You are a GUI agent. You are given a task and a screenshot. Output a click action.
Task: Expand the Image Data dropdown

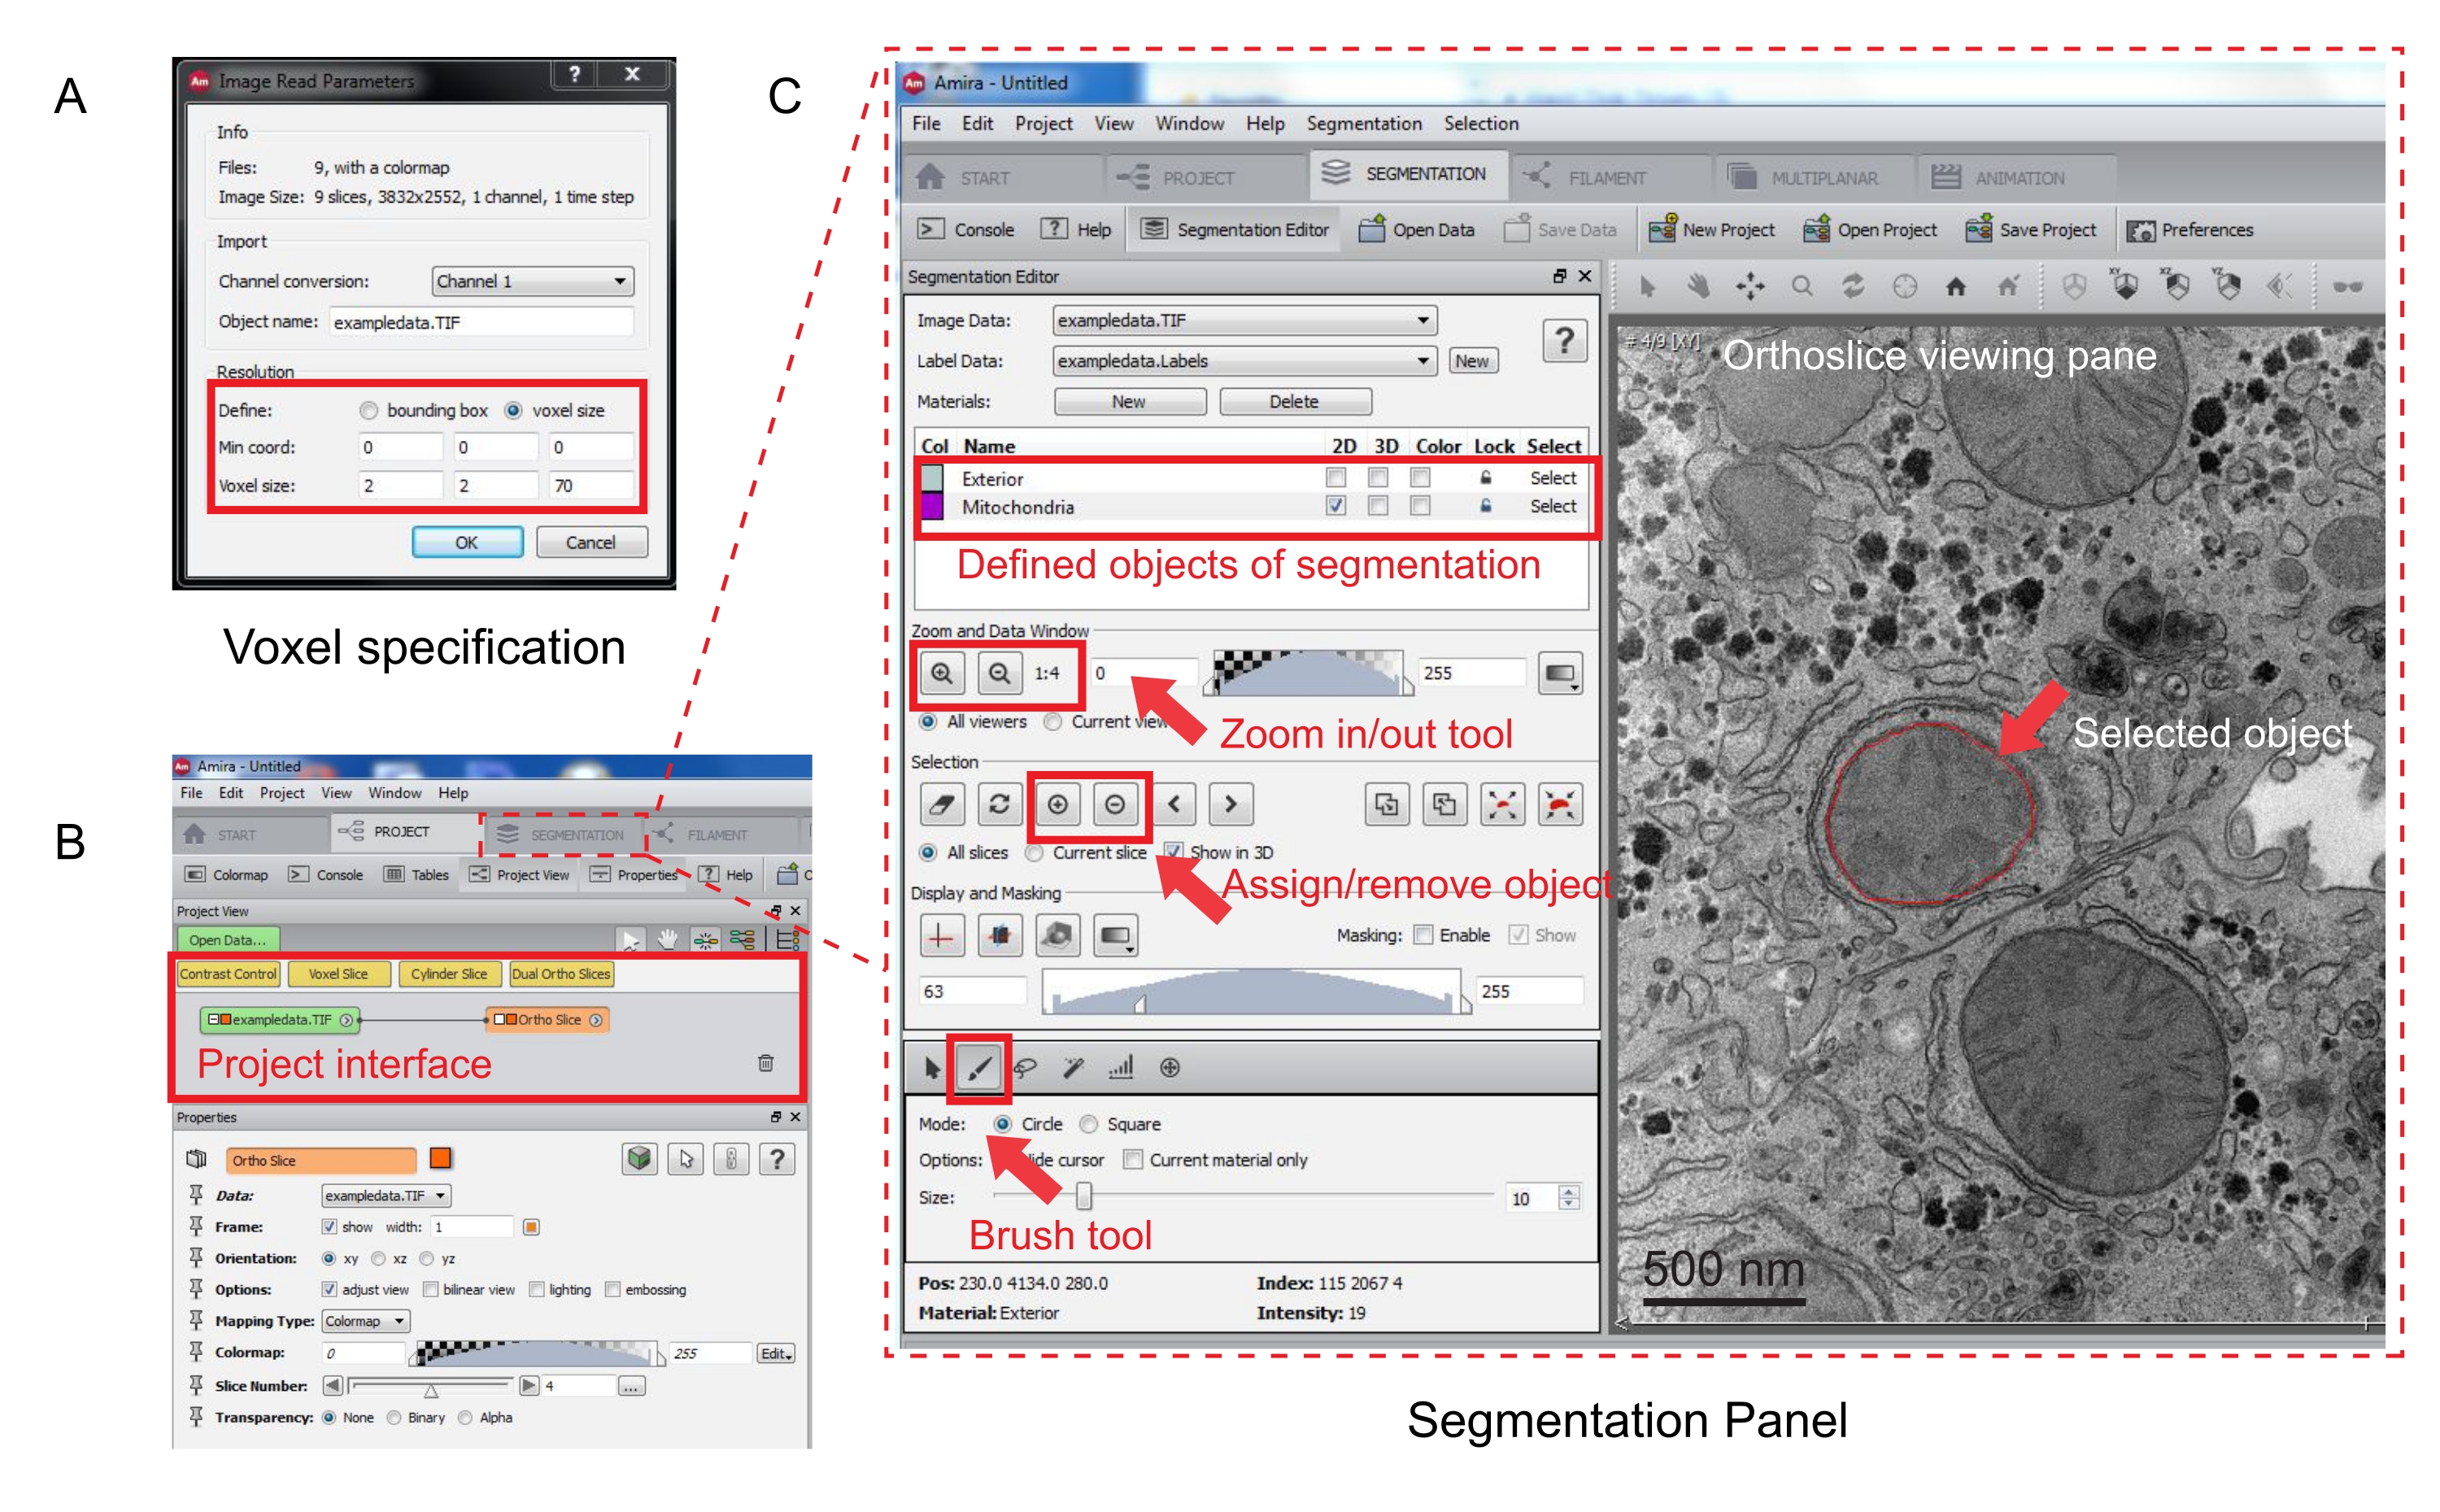(x=1244, y=320)
